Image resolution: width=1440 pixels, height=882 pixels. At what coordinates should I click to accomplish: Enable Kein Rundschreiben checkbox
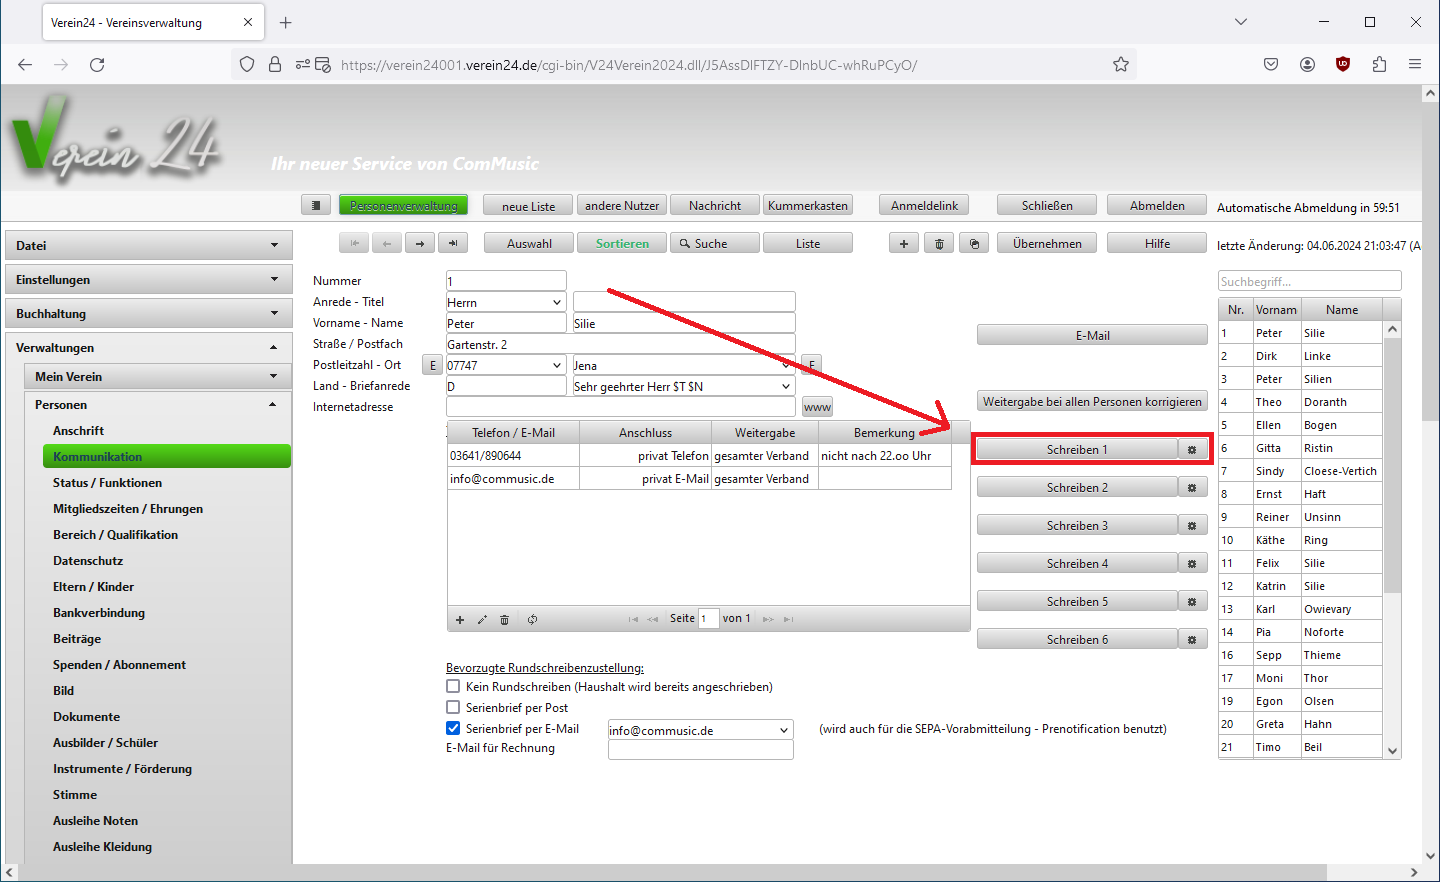(453, 687)
